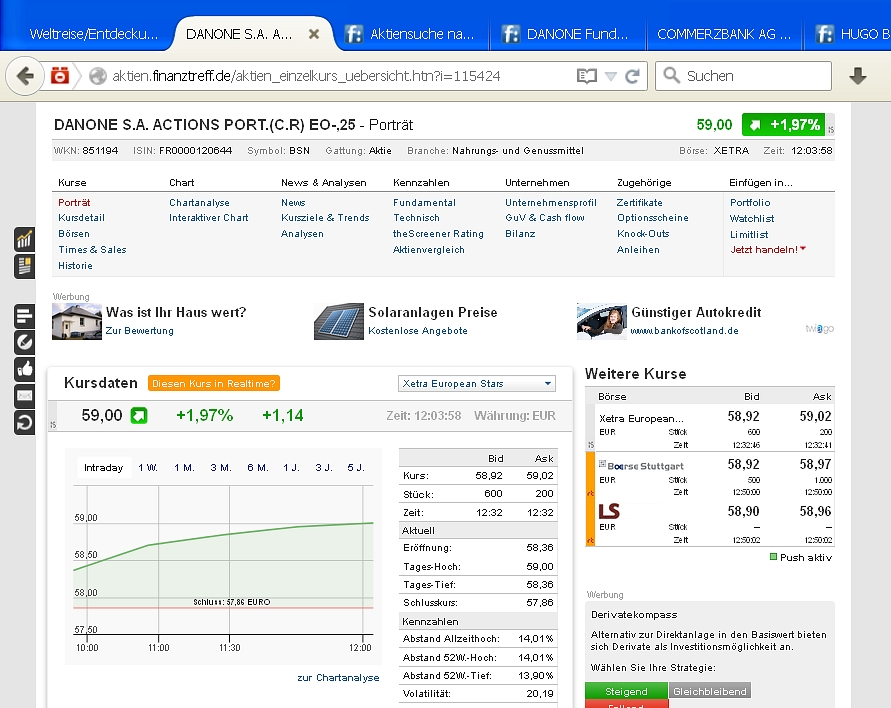
Task: Select the 1 W. chart range
Action: 148,468
